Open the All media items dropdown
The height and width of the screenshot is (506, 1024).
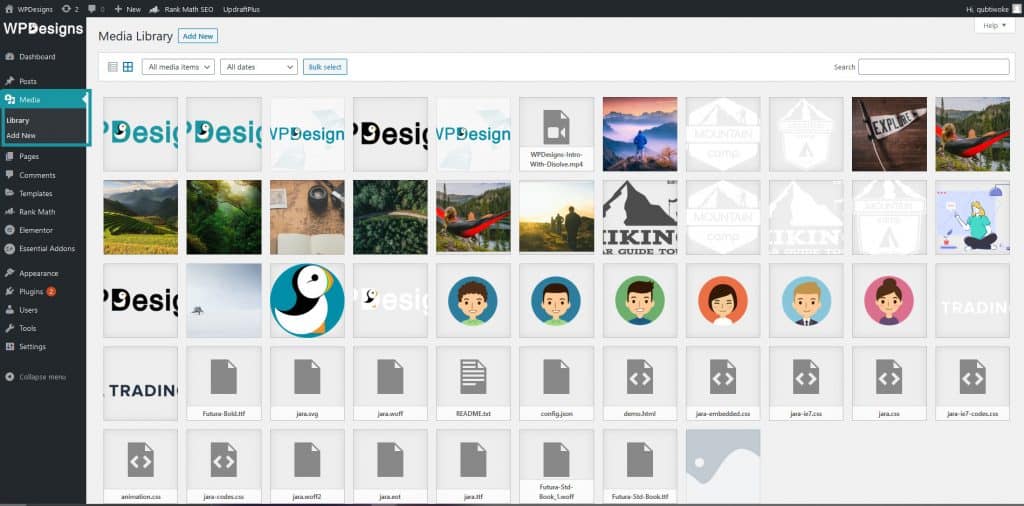pyautogui.click(x=178, y=67)
